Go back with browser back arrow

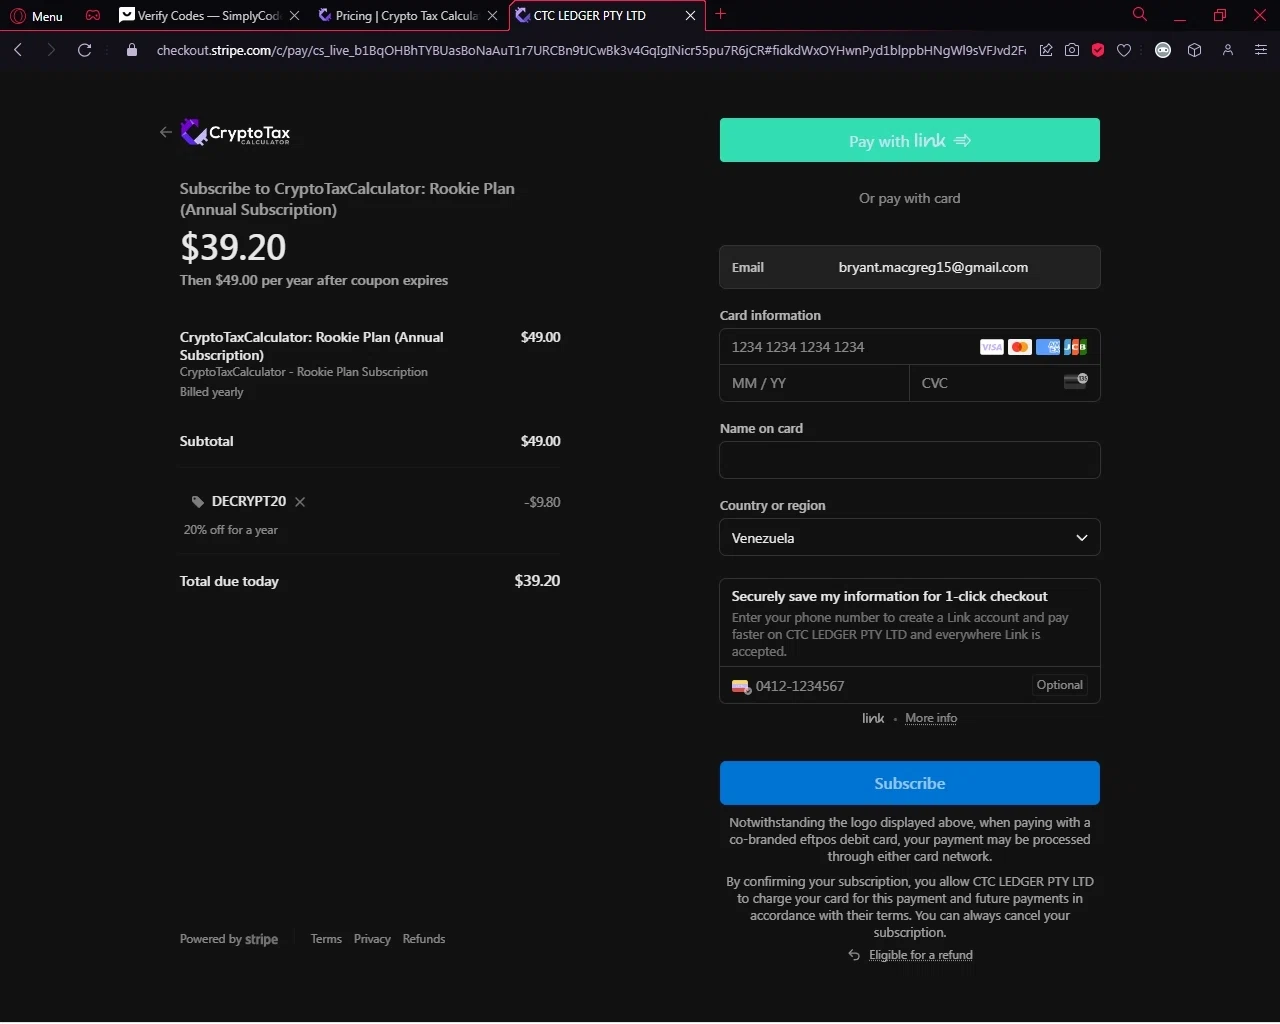(x=18, y=50)
